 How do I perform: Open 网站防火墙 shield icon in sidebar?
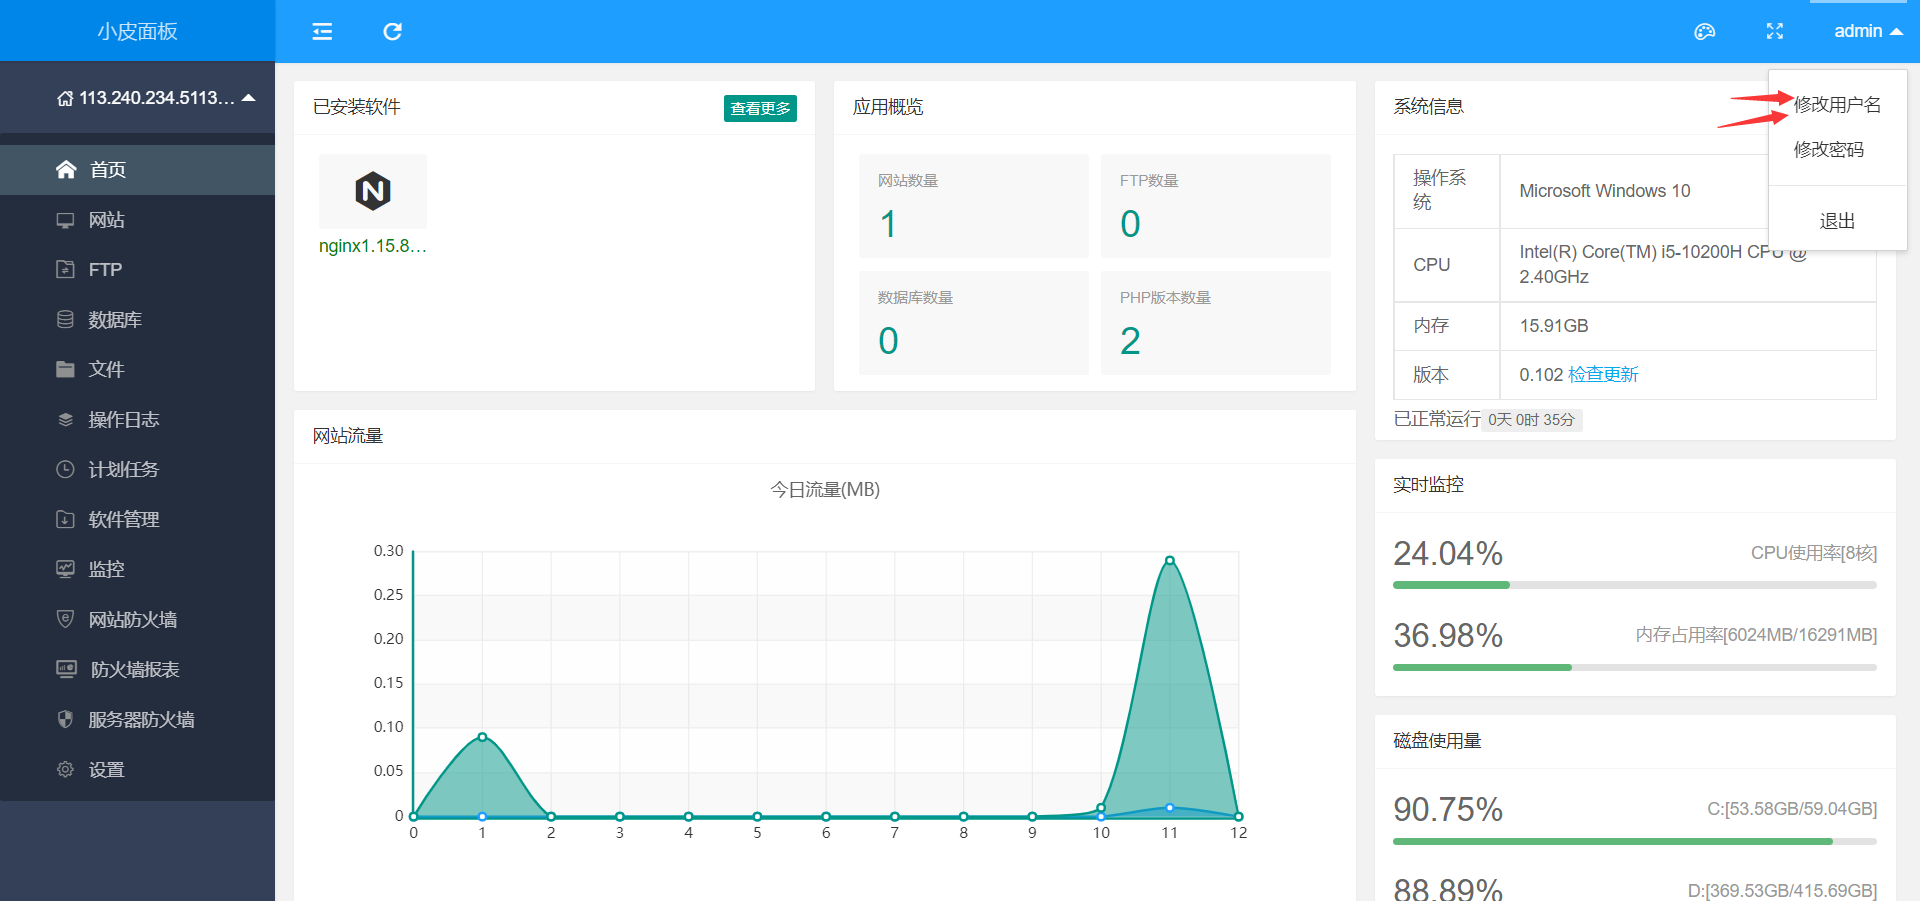tap(65, 619)
